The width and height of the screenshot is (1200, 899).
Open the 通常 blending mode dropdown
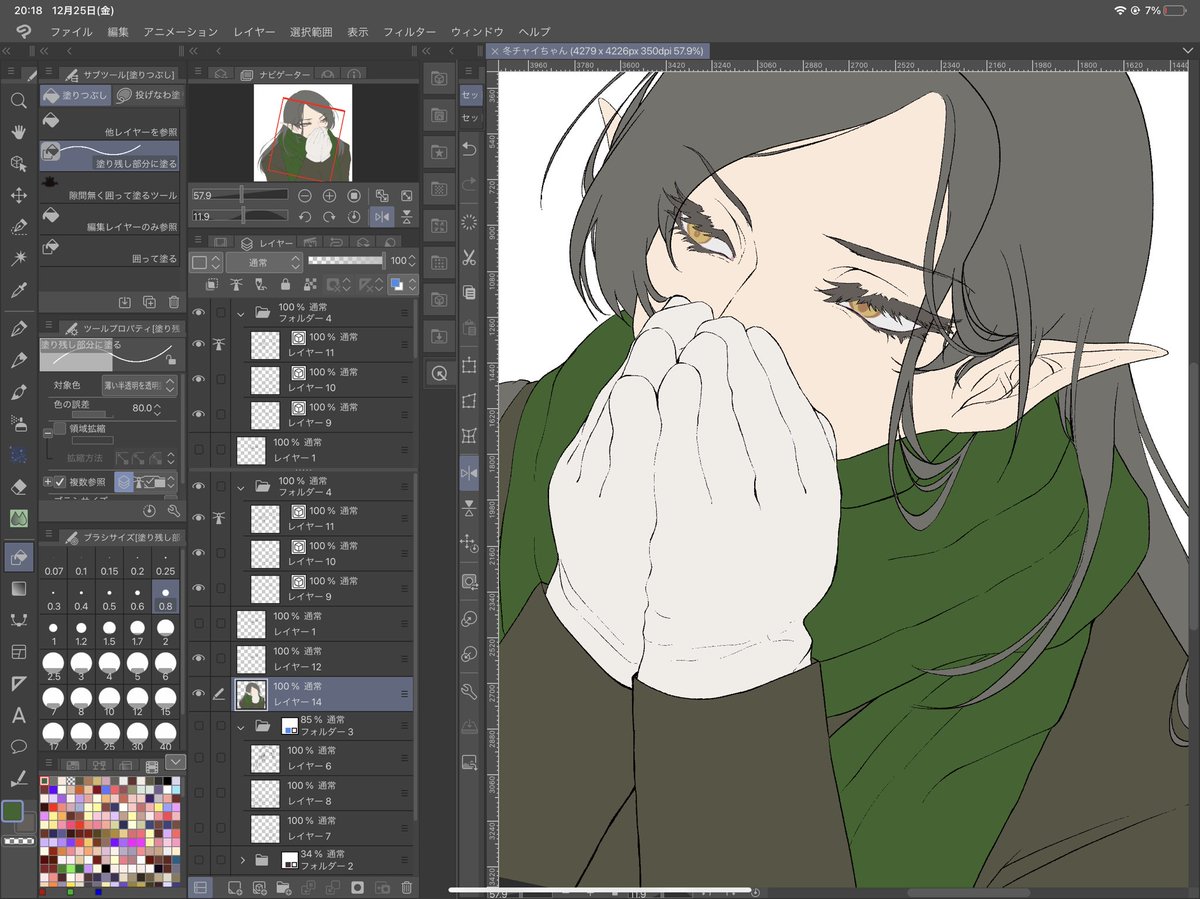[x=263, y=262]
